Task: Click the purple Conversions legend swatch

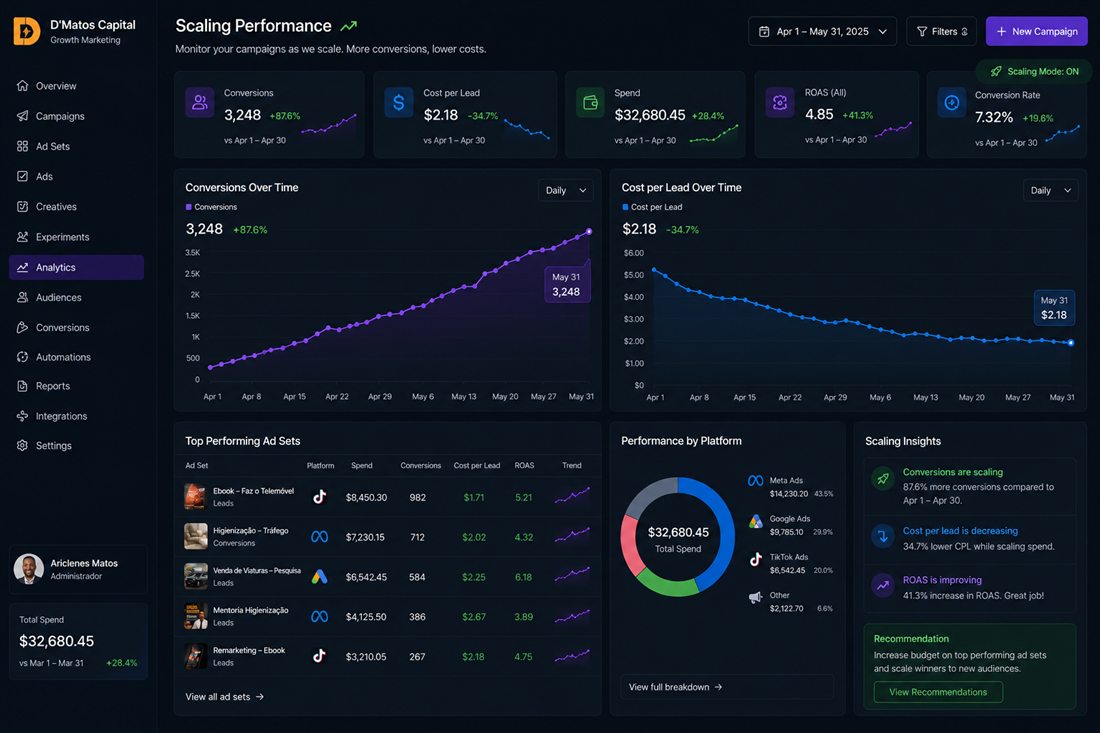Action: (188, 207)
